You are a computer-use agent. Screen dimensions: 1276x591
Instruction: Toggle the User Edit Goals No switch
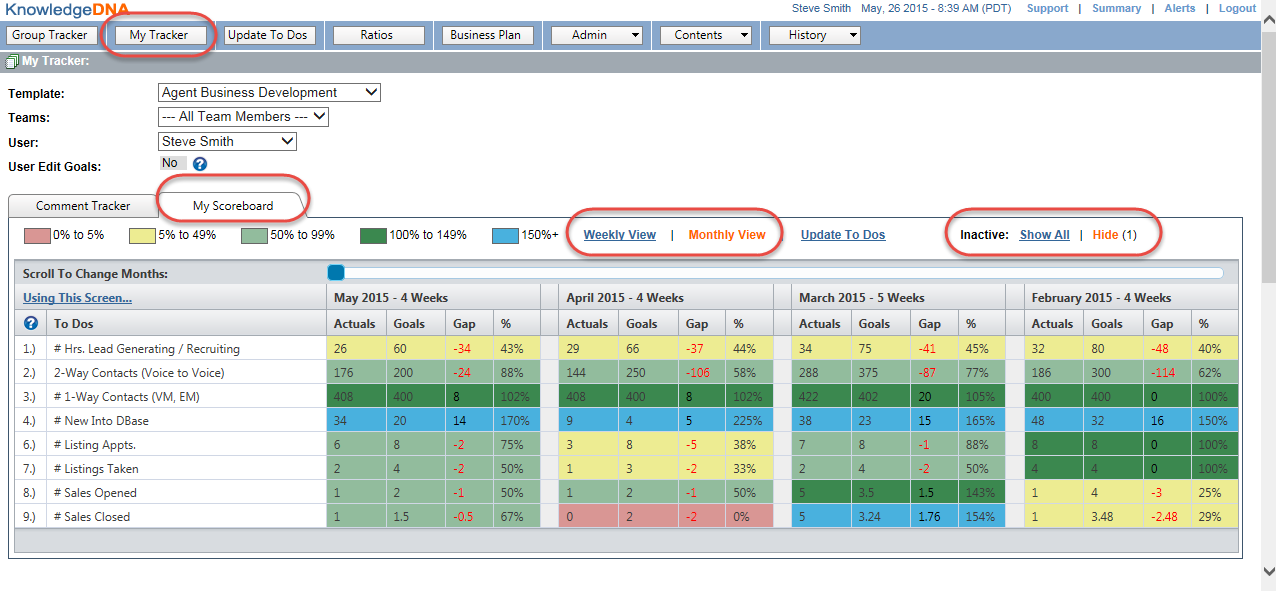pyautogui.click(x=171, y=163)
